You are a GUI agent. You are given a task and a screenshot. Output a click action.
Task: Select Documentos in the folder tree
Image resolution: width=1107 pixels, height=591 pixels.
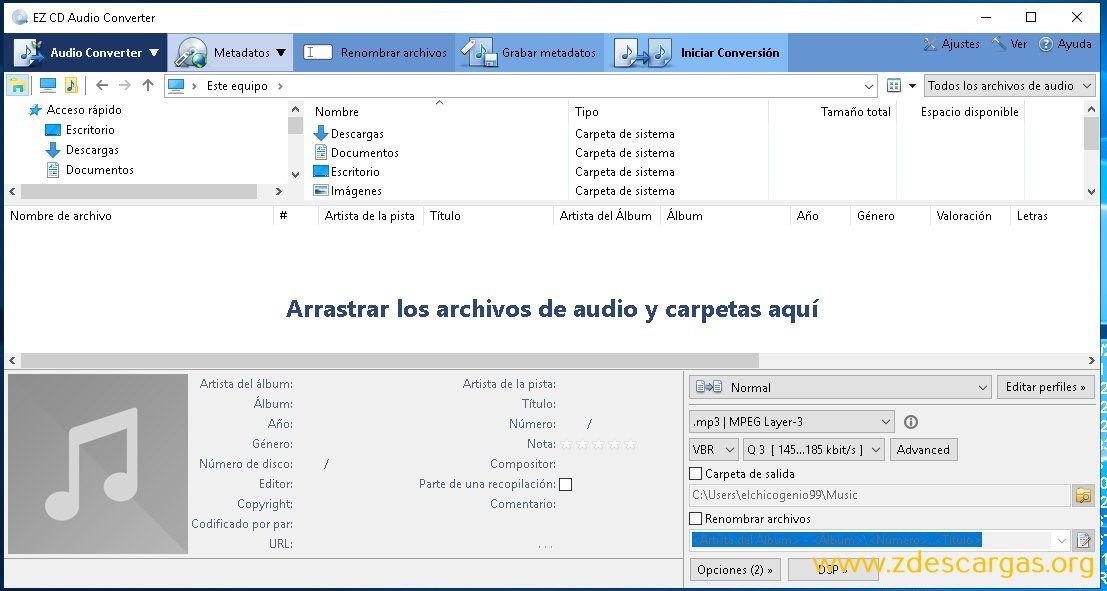(x=100, y=169)
